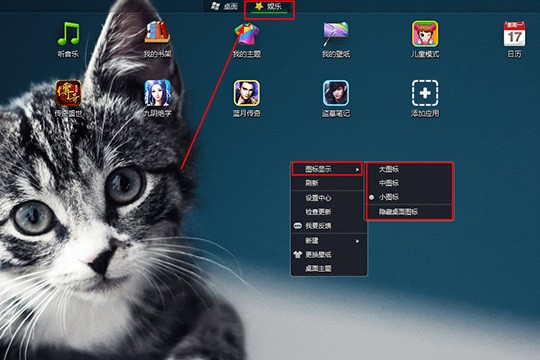
Task: Open 我的壁纸 wallpaper icon
Action: [x=336, y=34]
